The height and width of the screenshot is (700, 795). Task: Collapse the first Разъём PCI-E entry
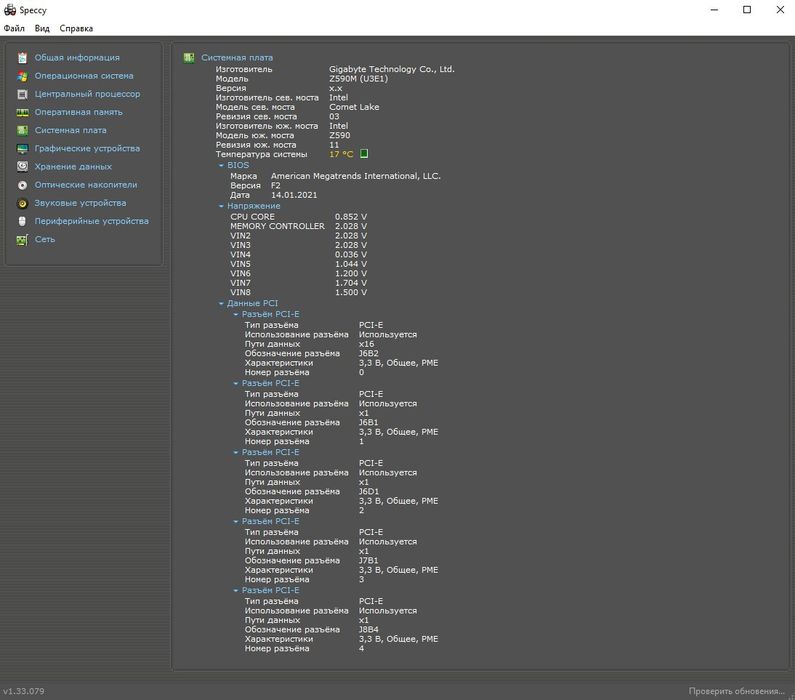point(236,315)
